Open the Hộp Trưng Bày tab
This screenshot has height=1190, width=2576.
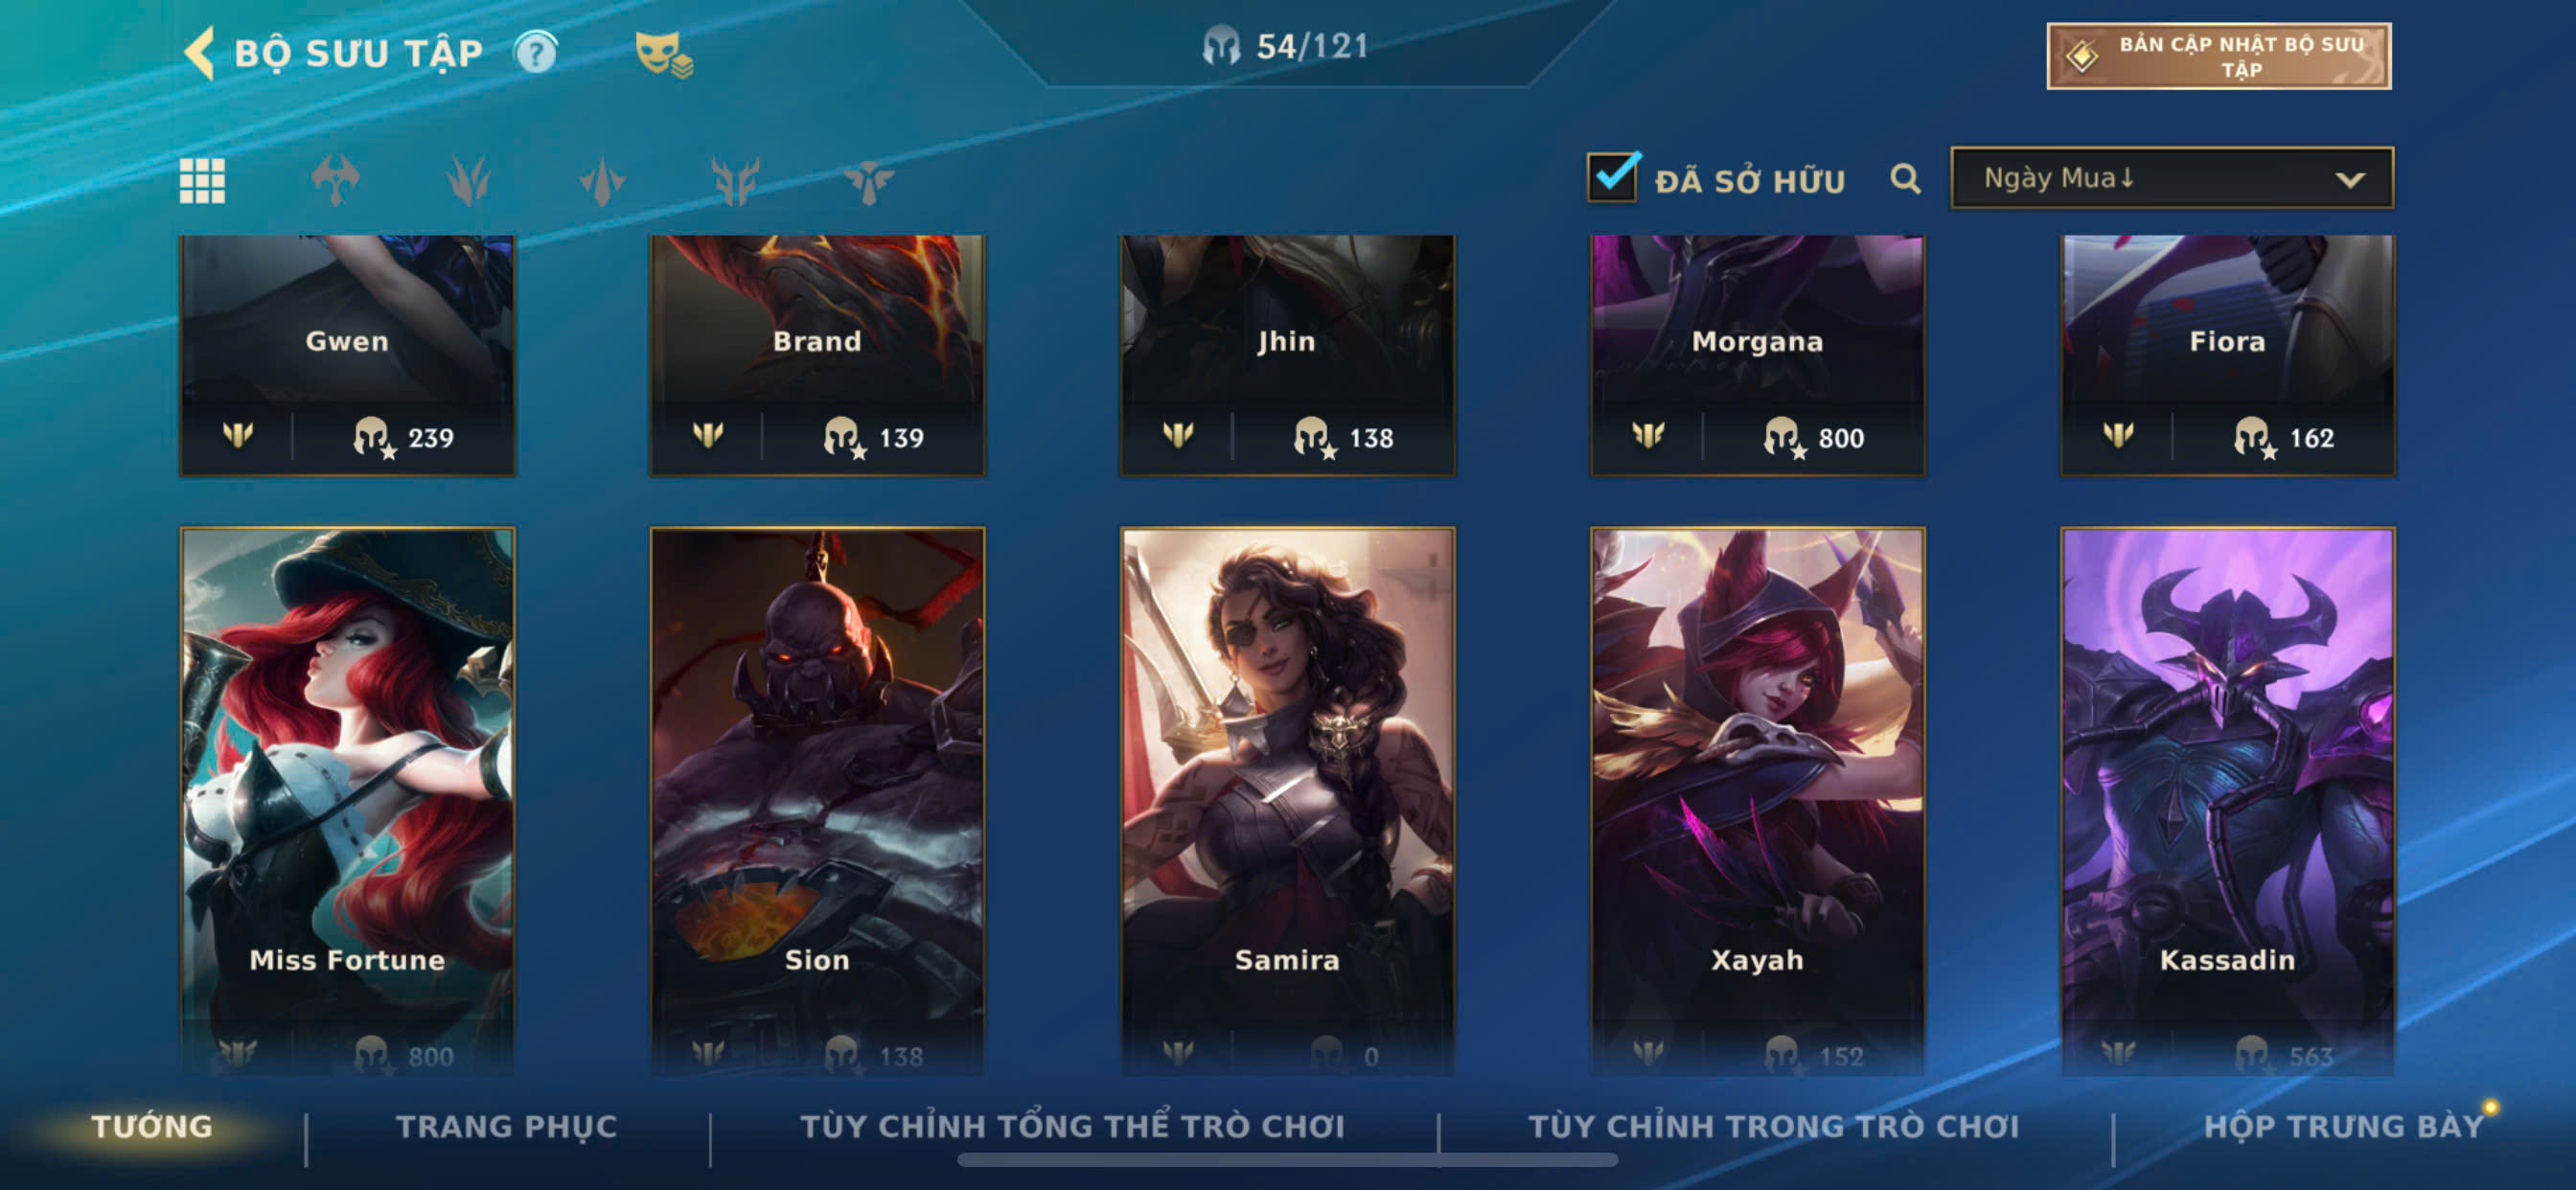click(x=2343, y=1126)
